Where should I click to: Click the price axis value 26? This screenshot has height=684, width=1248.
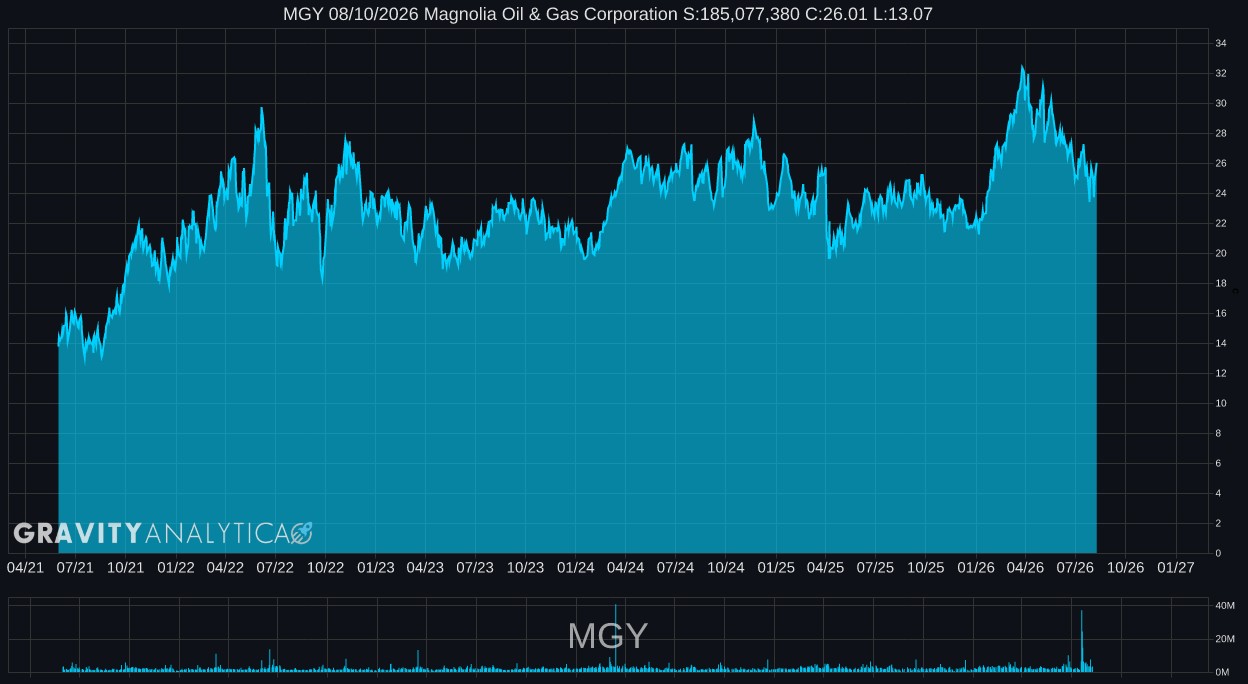[x=1221, y=163]
